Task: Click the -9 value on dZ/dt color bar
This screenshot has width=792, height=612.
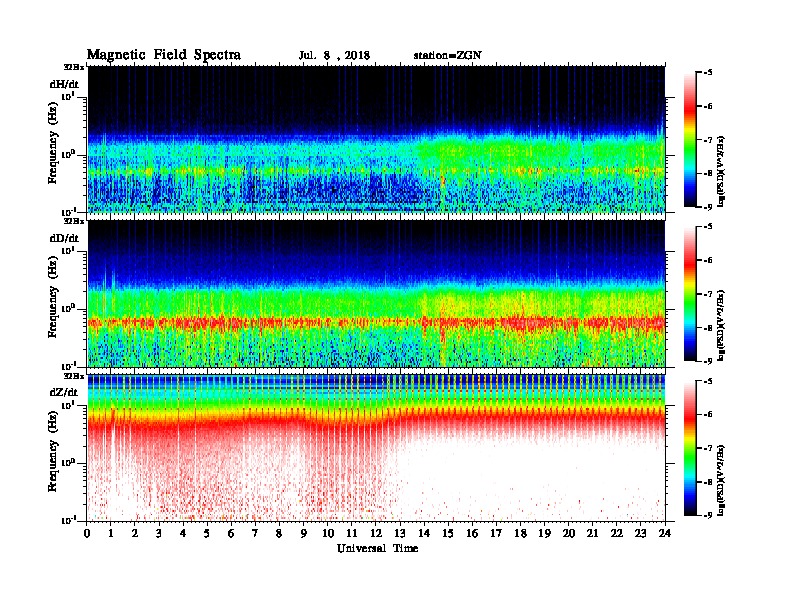Action: (x=707, y=515)
